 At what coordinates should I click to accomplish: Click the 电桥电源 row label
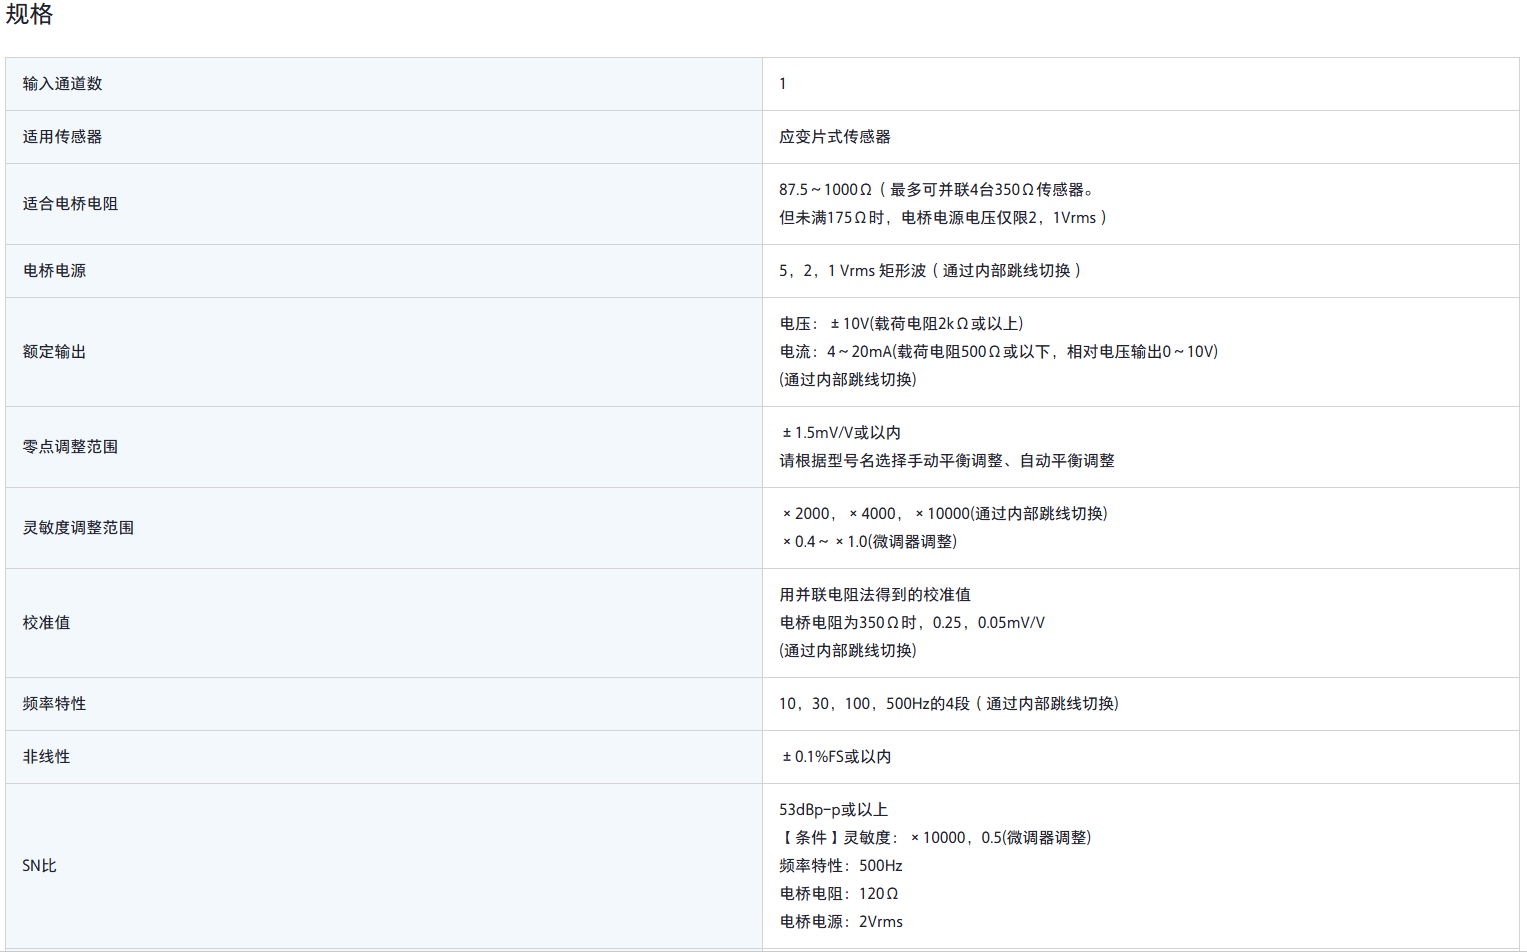coord(54,271)
